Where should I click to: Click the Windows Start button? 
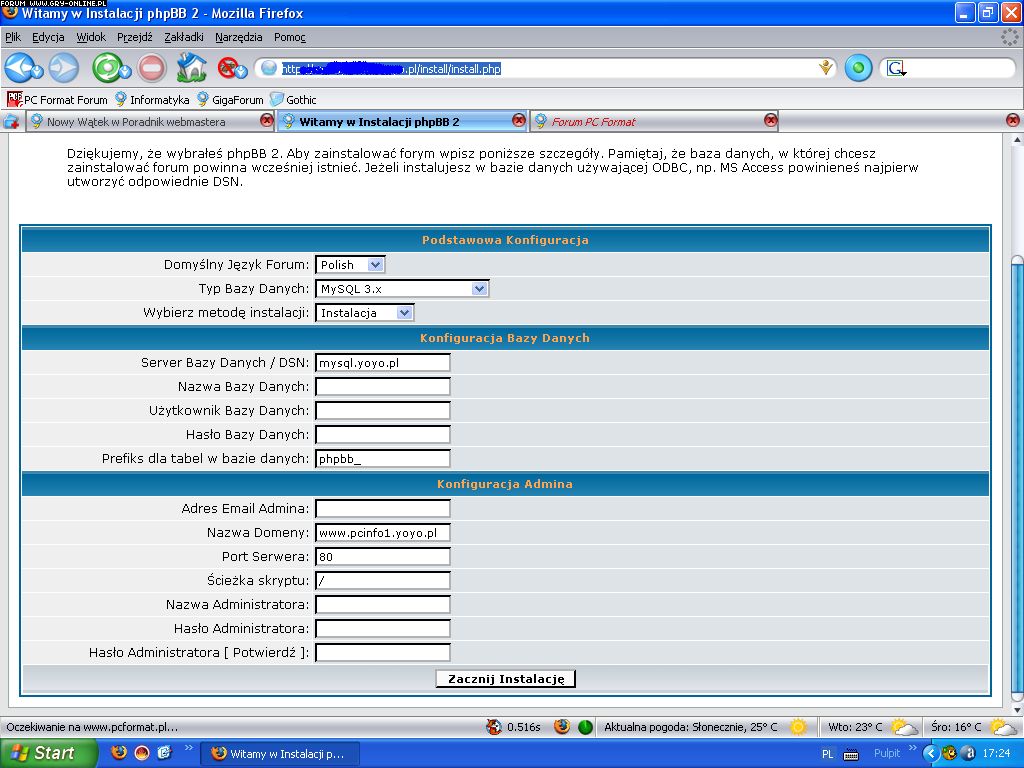48,753
